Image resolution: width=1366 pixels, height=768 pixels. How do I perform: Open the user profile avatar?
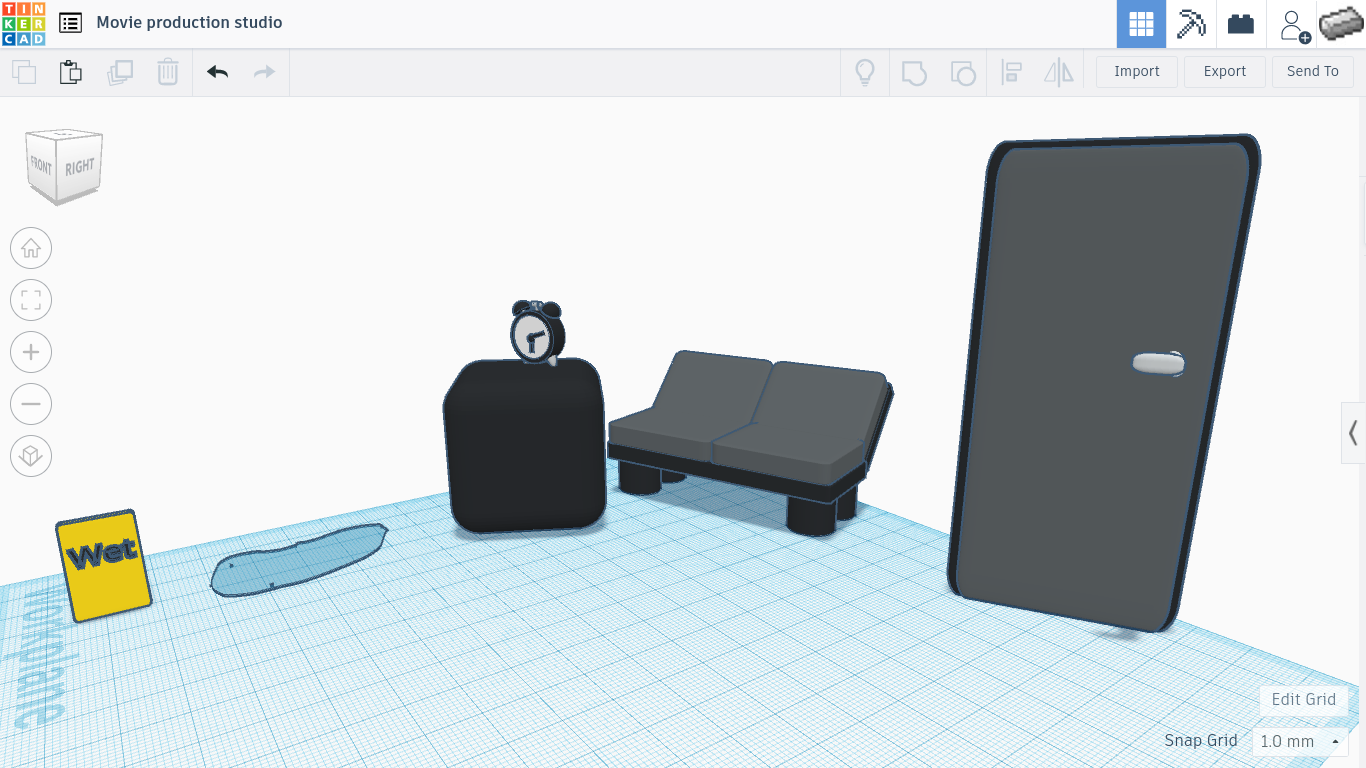(x=1342, y=24)
